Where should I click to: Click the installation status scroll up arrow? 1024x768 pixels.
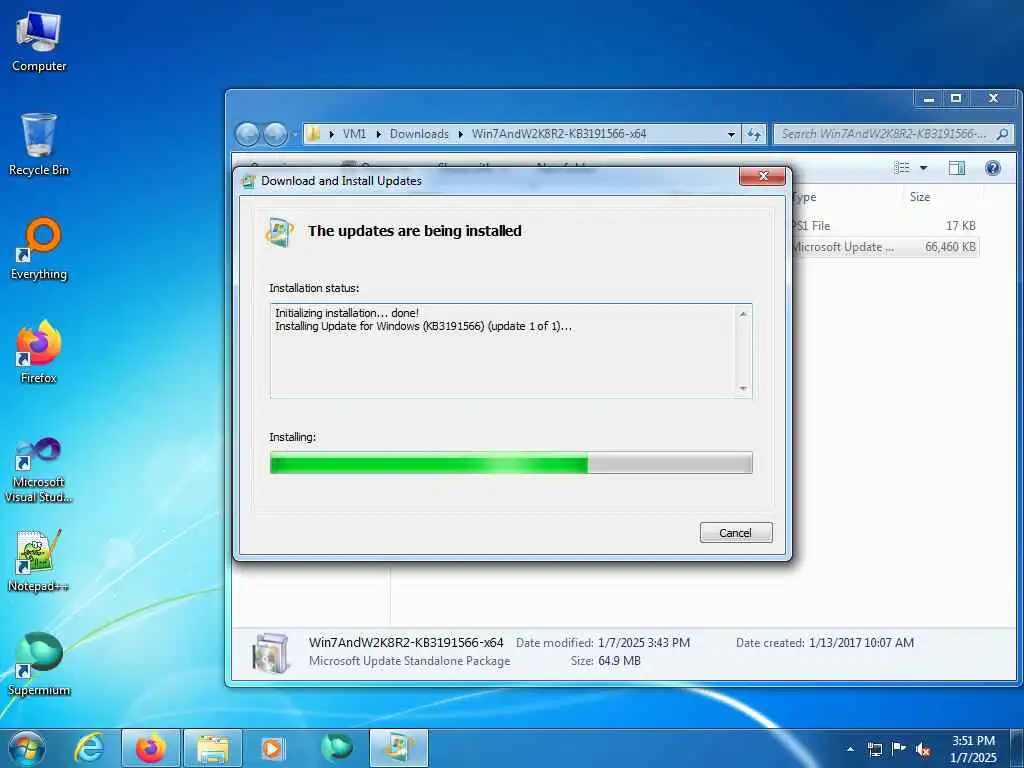tap(743, 314)
